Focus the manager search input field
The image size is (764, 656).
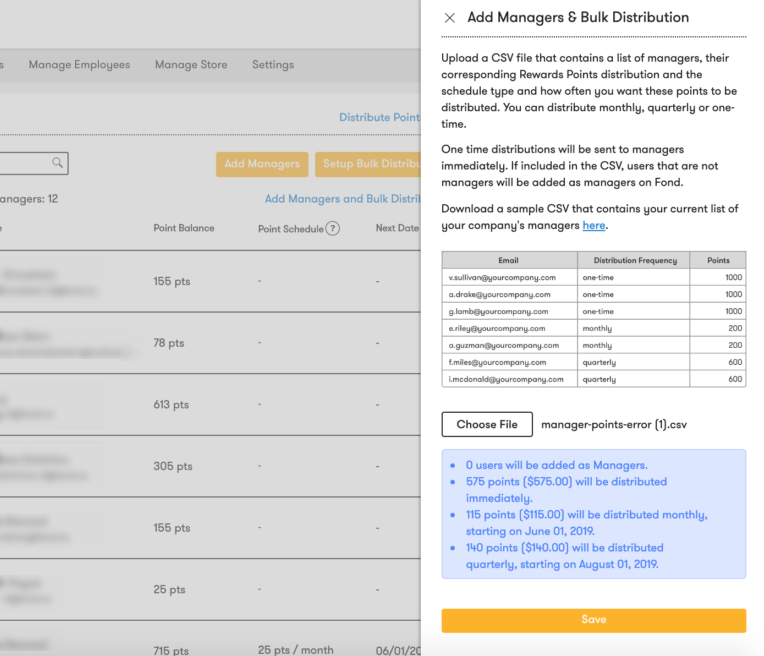32,163
